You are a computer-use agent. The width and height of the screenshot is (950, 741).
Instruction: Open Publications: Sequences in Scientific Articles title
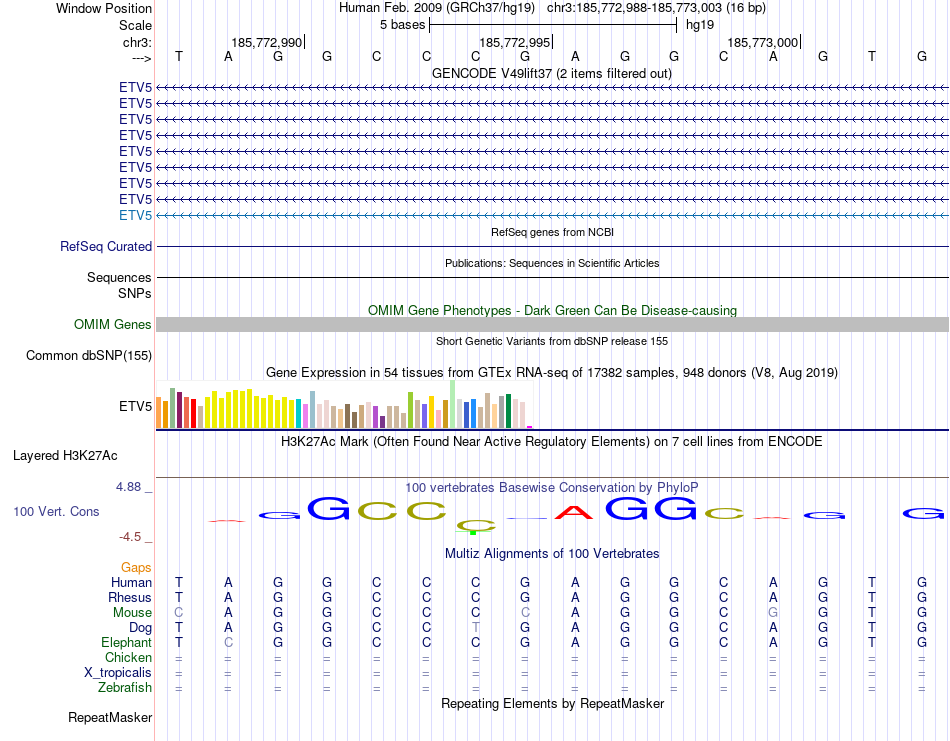point(552,263)
